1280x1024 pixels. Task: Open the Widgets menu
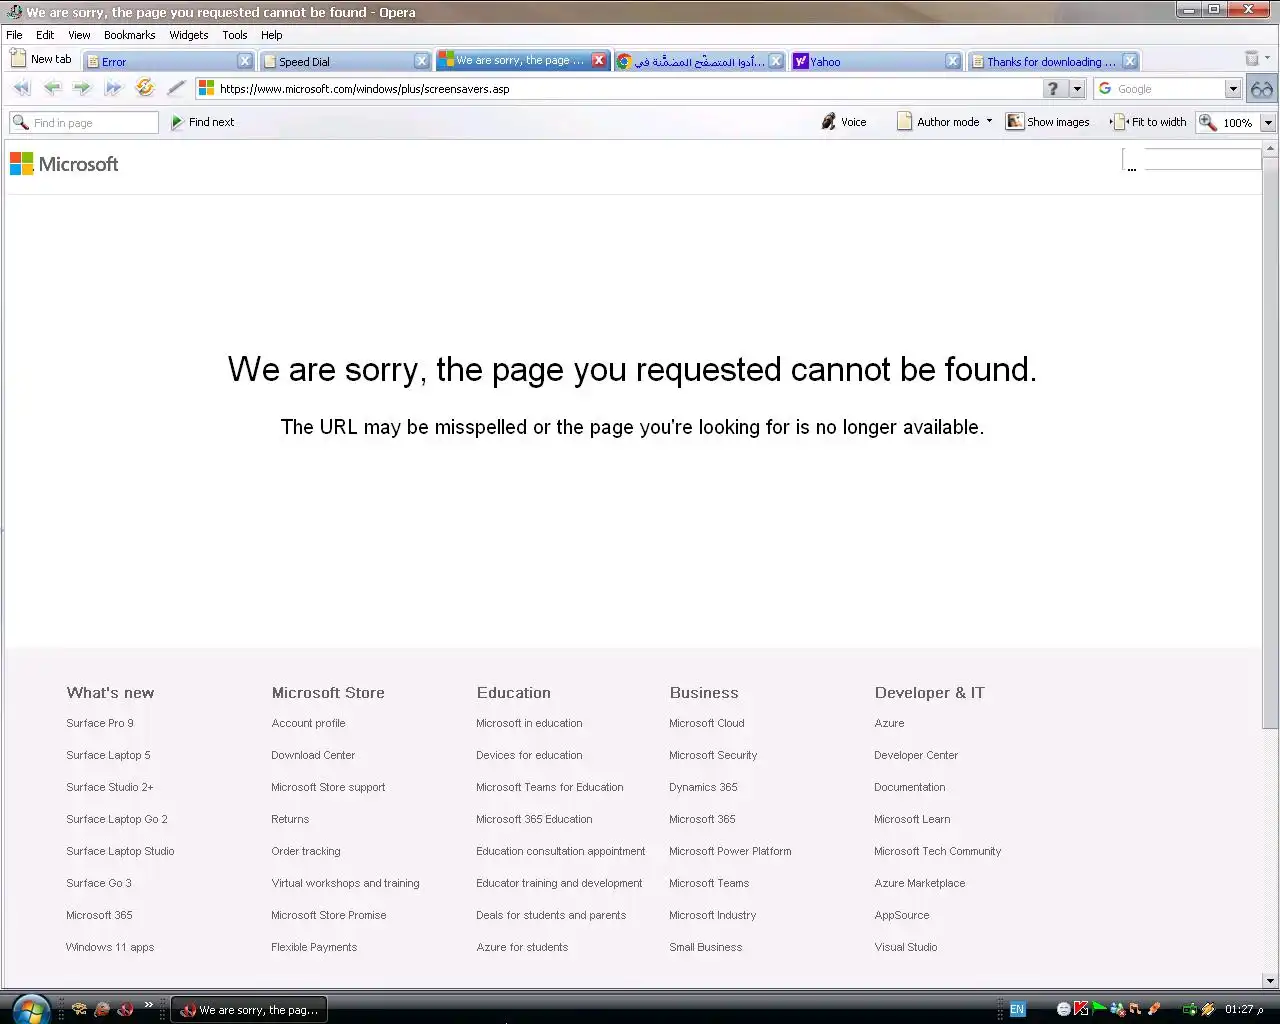coord(189,35)
